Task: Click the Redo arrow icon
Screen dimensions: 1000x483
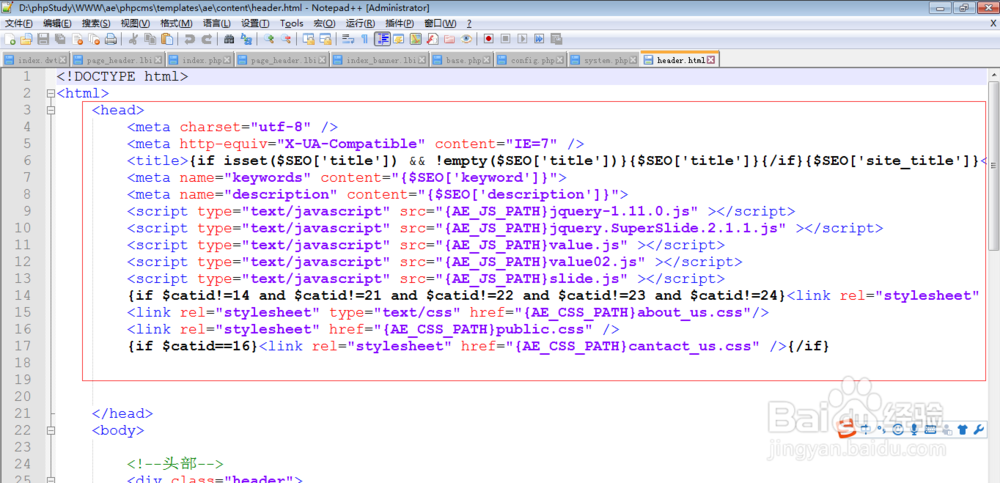Action: click(207, 39)
